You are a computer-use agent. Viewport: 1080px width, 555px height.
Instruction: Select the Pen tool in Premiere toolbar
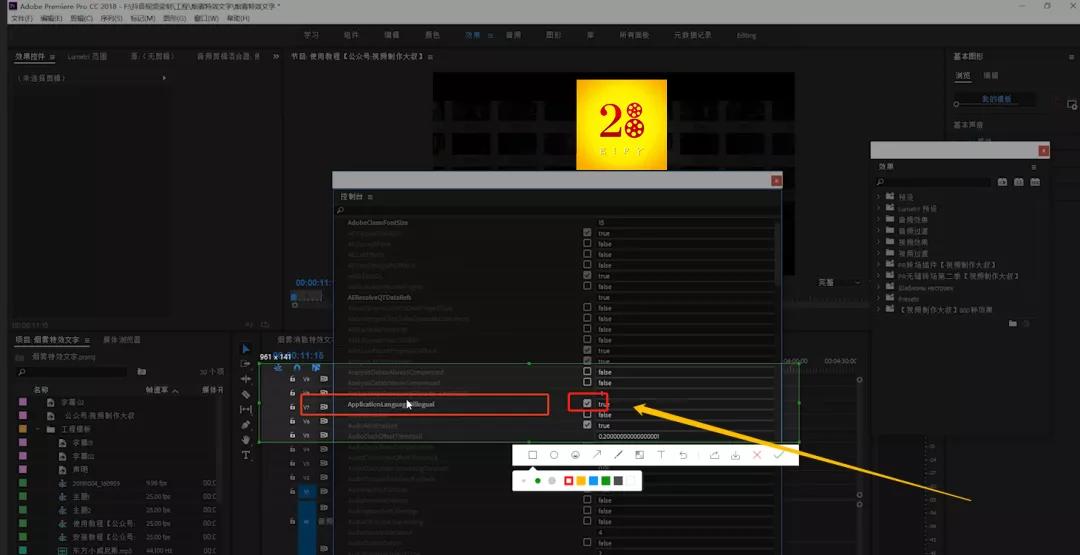[x=246, y=425]
